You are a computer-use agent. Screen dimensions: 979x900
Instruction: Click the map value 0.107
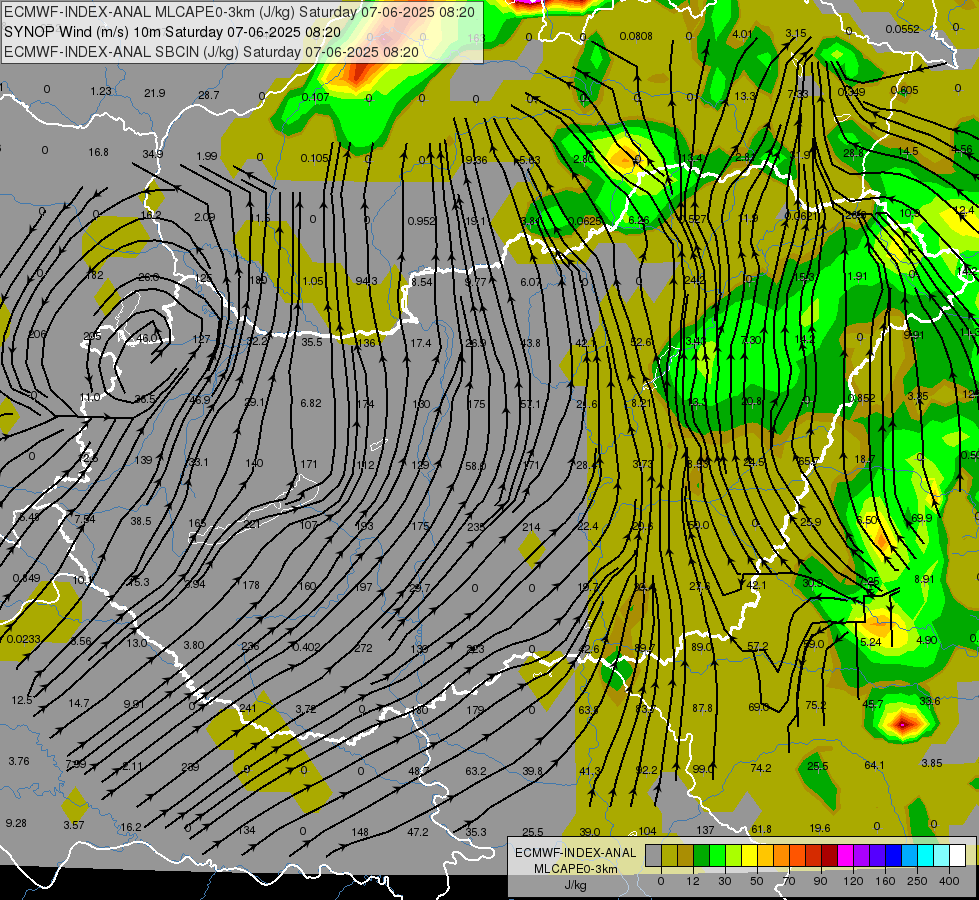click(315, 97)
